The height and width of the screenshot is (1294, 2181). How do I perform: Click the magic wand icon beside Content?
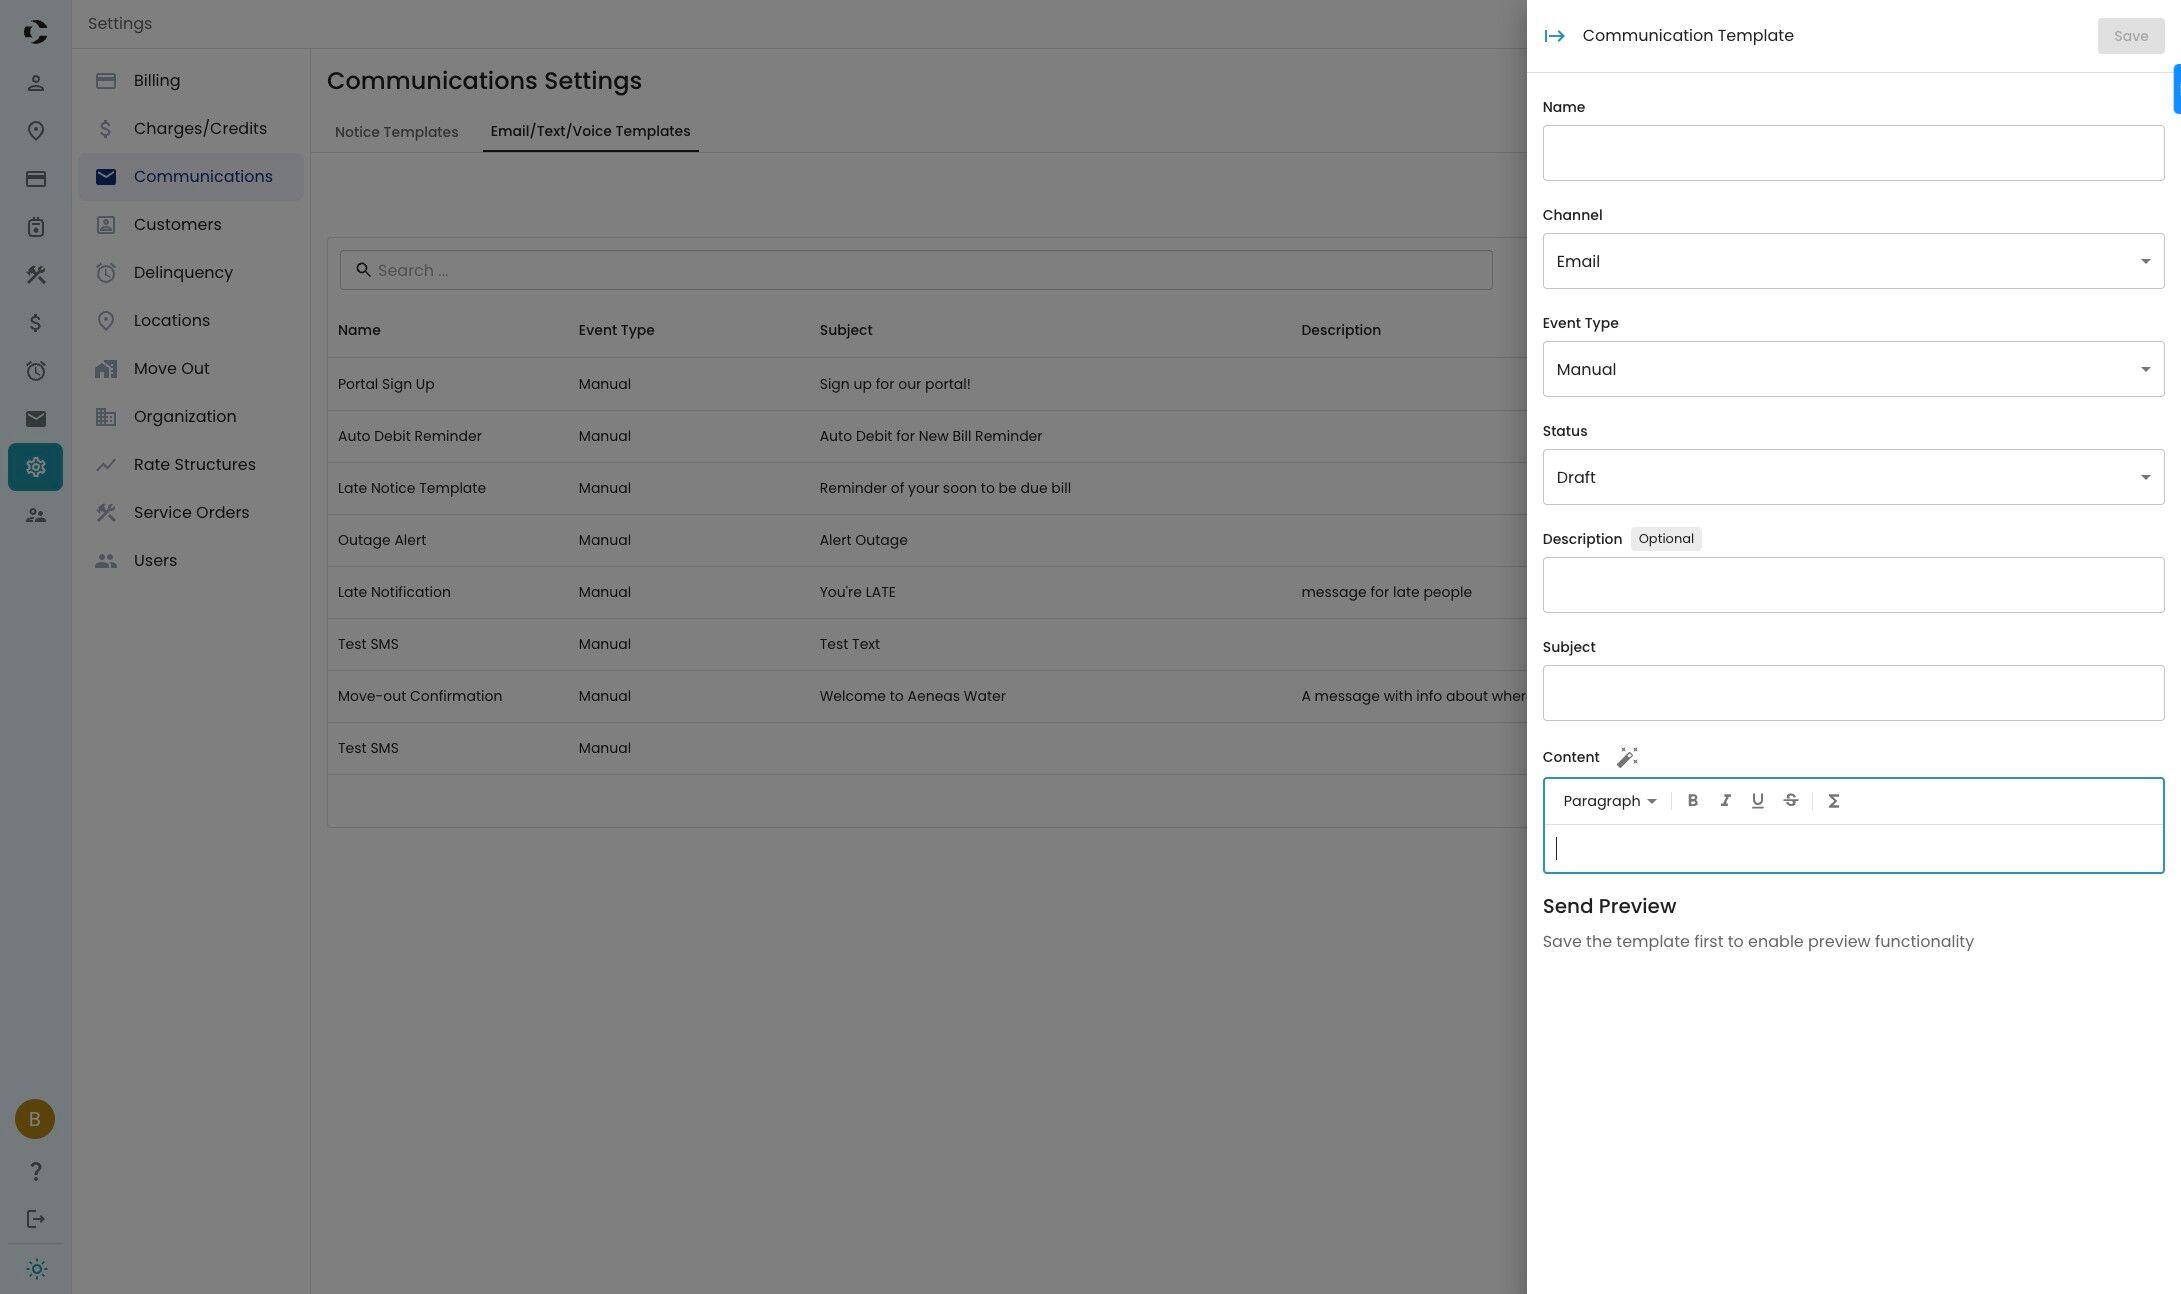click(x=1627, y=757)
